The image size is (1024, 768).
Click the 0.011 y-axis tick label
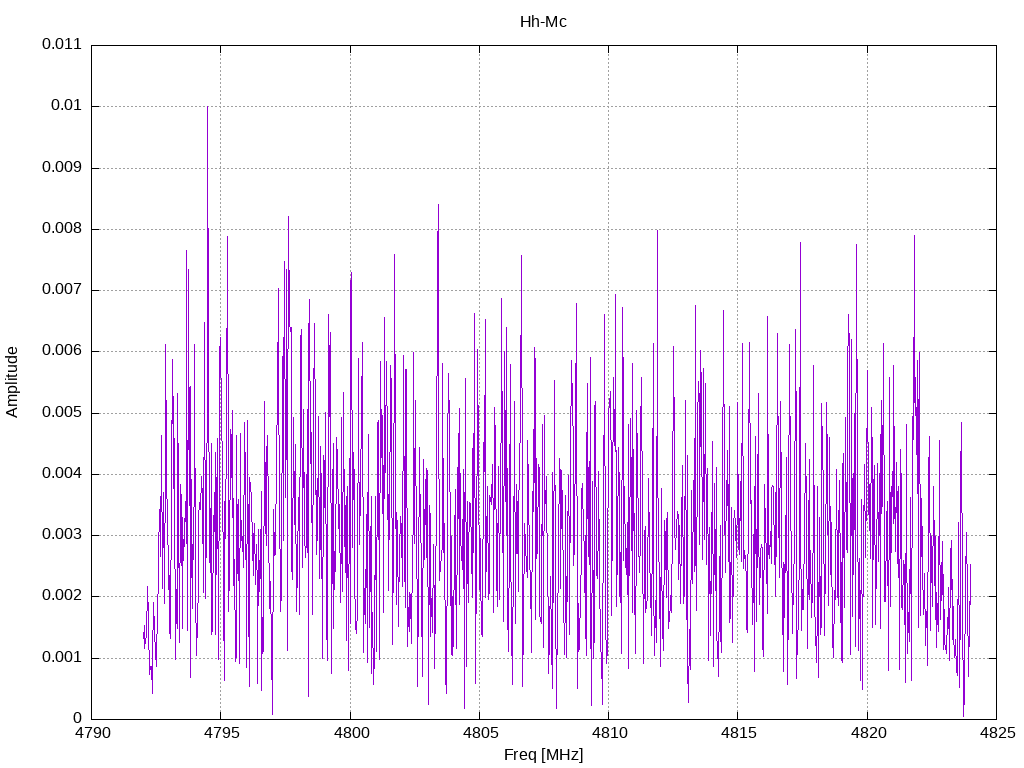tap(62, 44)
